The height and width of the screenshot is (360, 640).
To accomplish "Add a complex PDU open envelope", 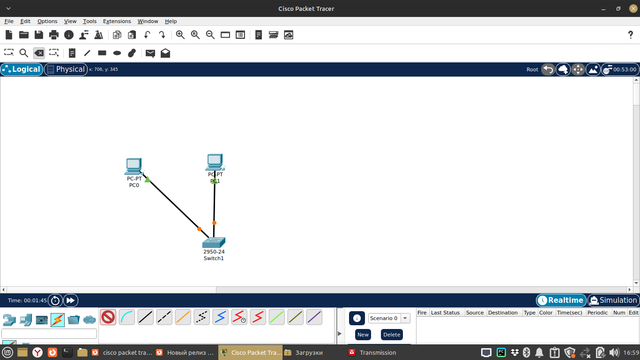I will (165, 53).
